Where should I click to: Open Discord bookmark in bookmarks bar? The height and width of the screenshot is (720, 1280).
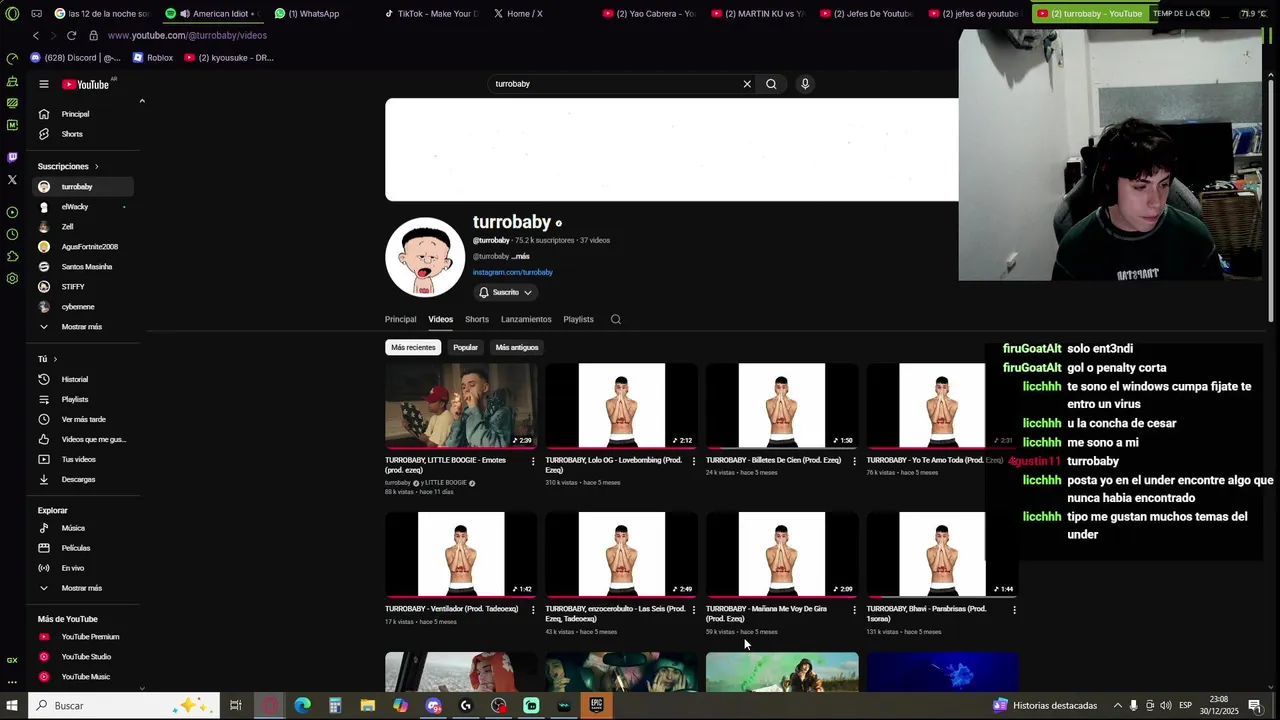point(76,58)
